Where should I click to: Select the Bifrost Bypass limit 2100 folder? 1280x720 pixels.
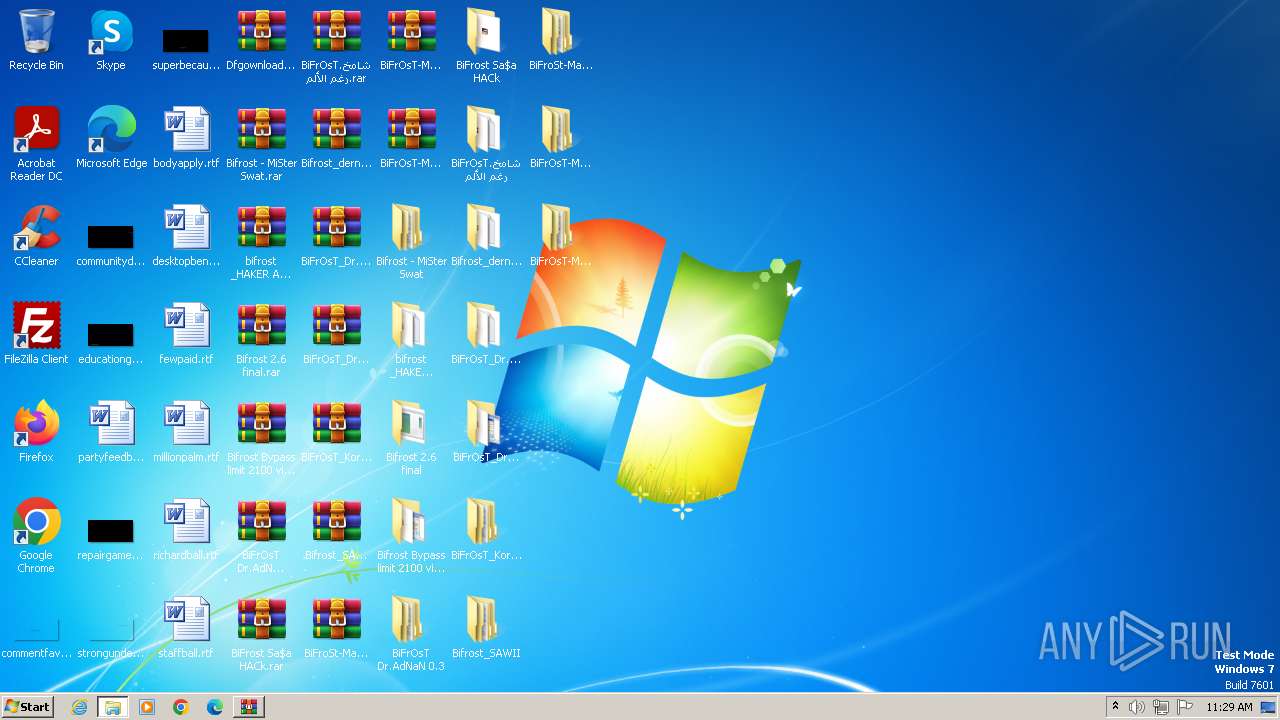[x=411, y=536]
